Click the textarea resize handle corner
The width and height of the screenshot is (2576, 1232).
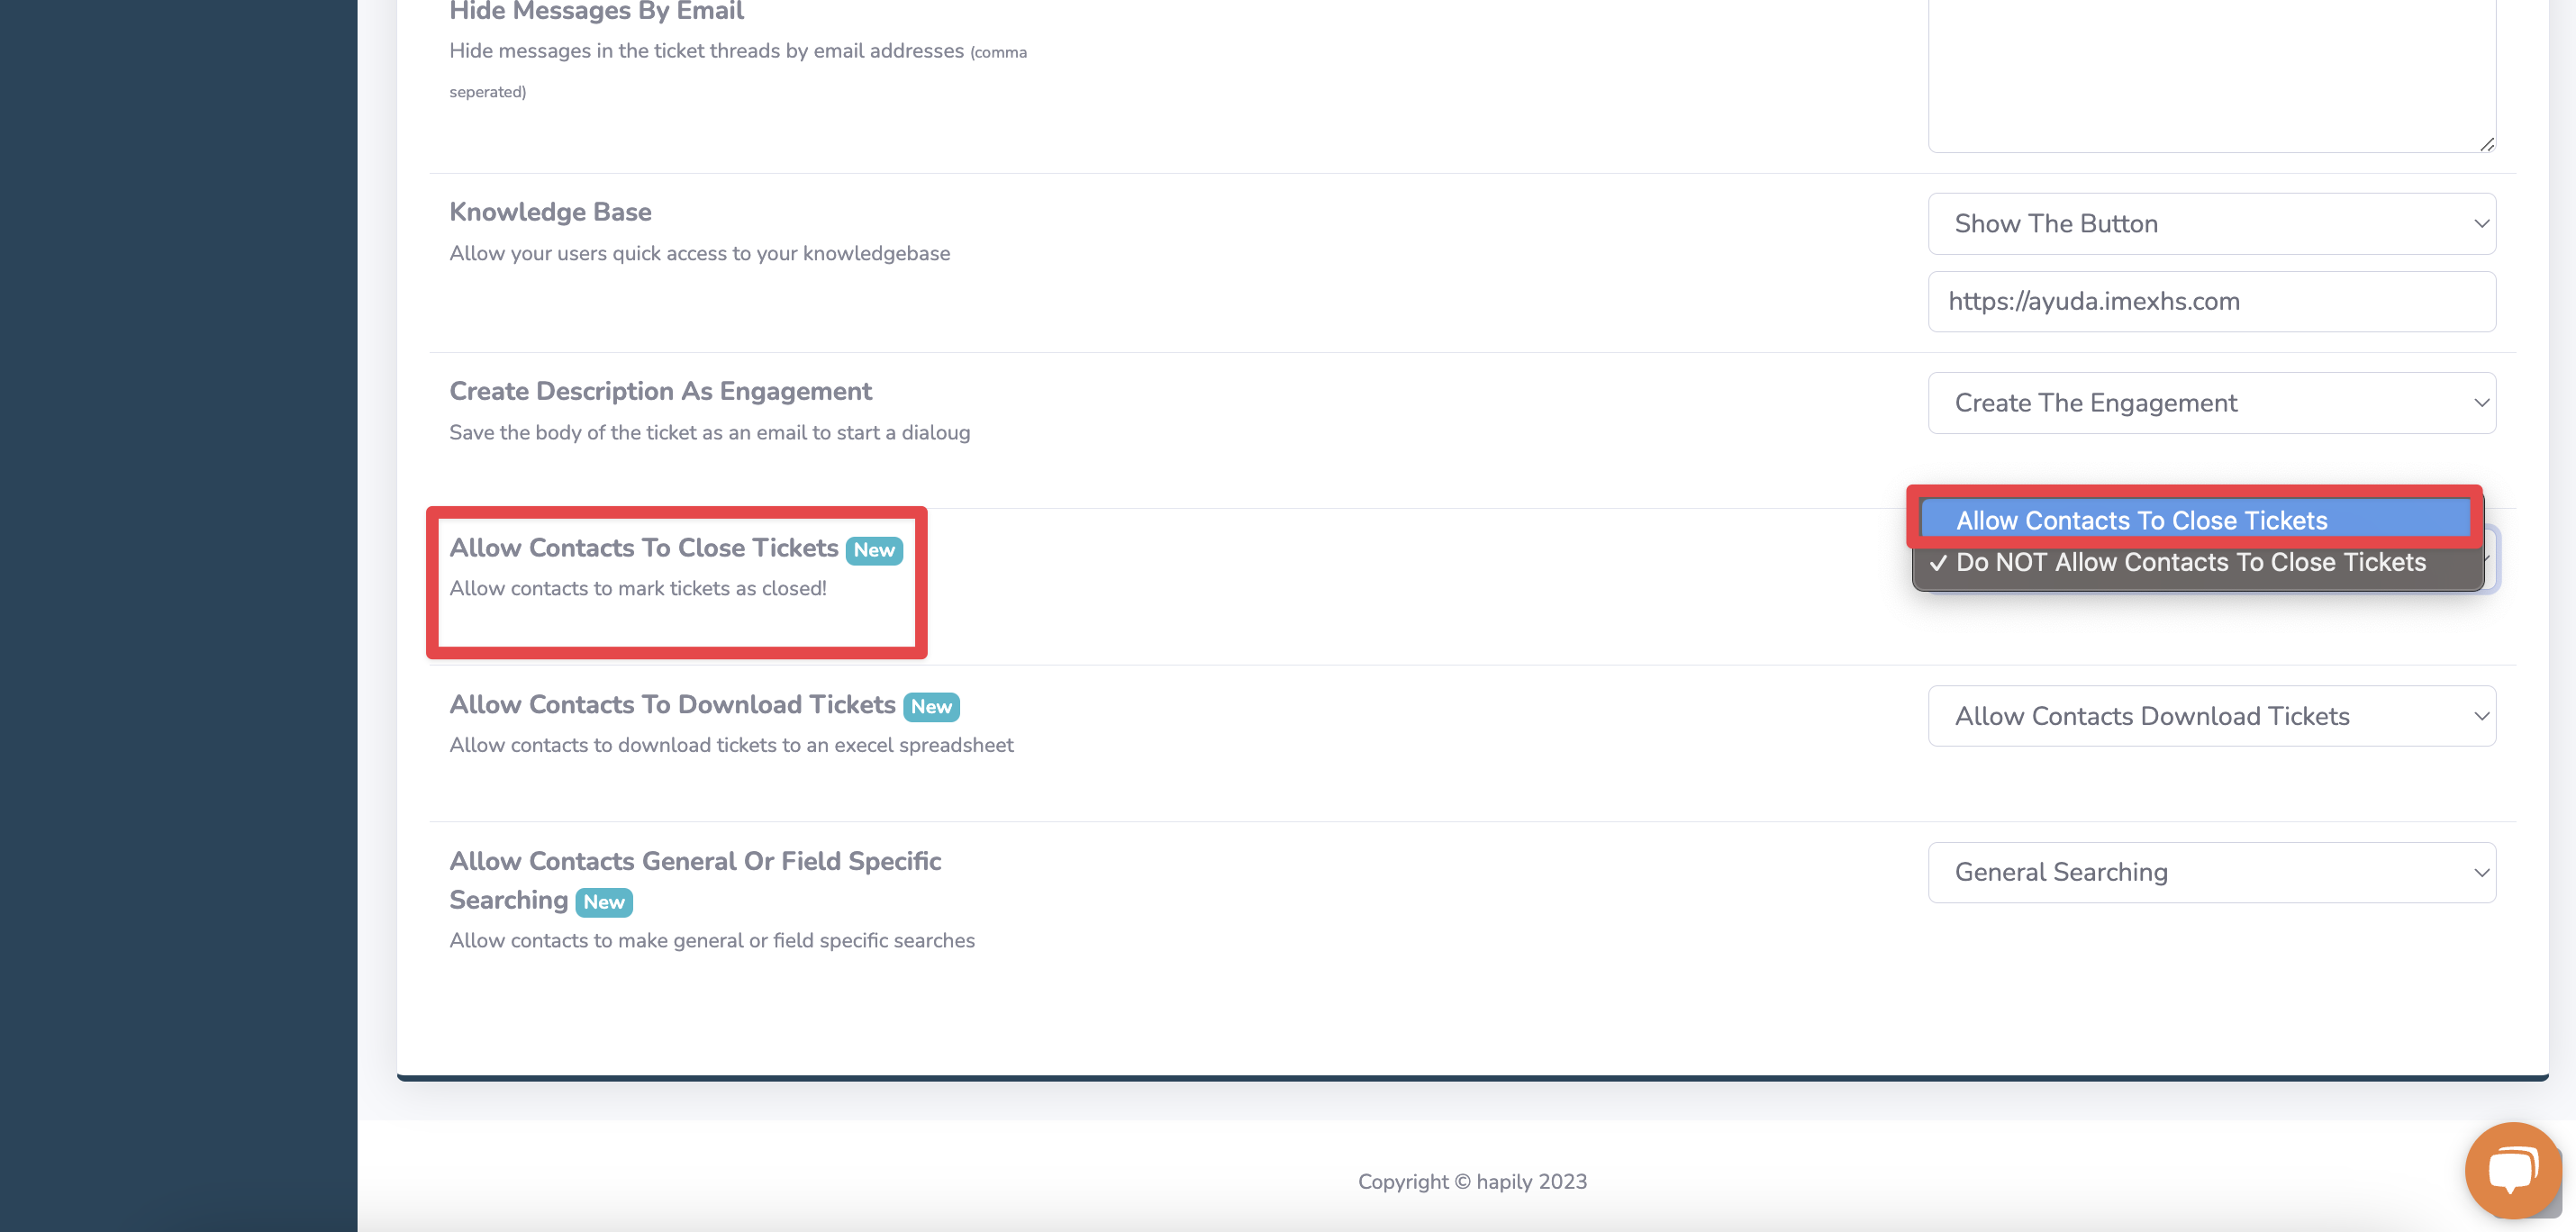click(x=2486, y=144)
